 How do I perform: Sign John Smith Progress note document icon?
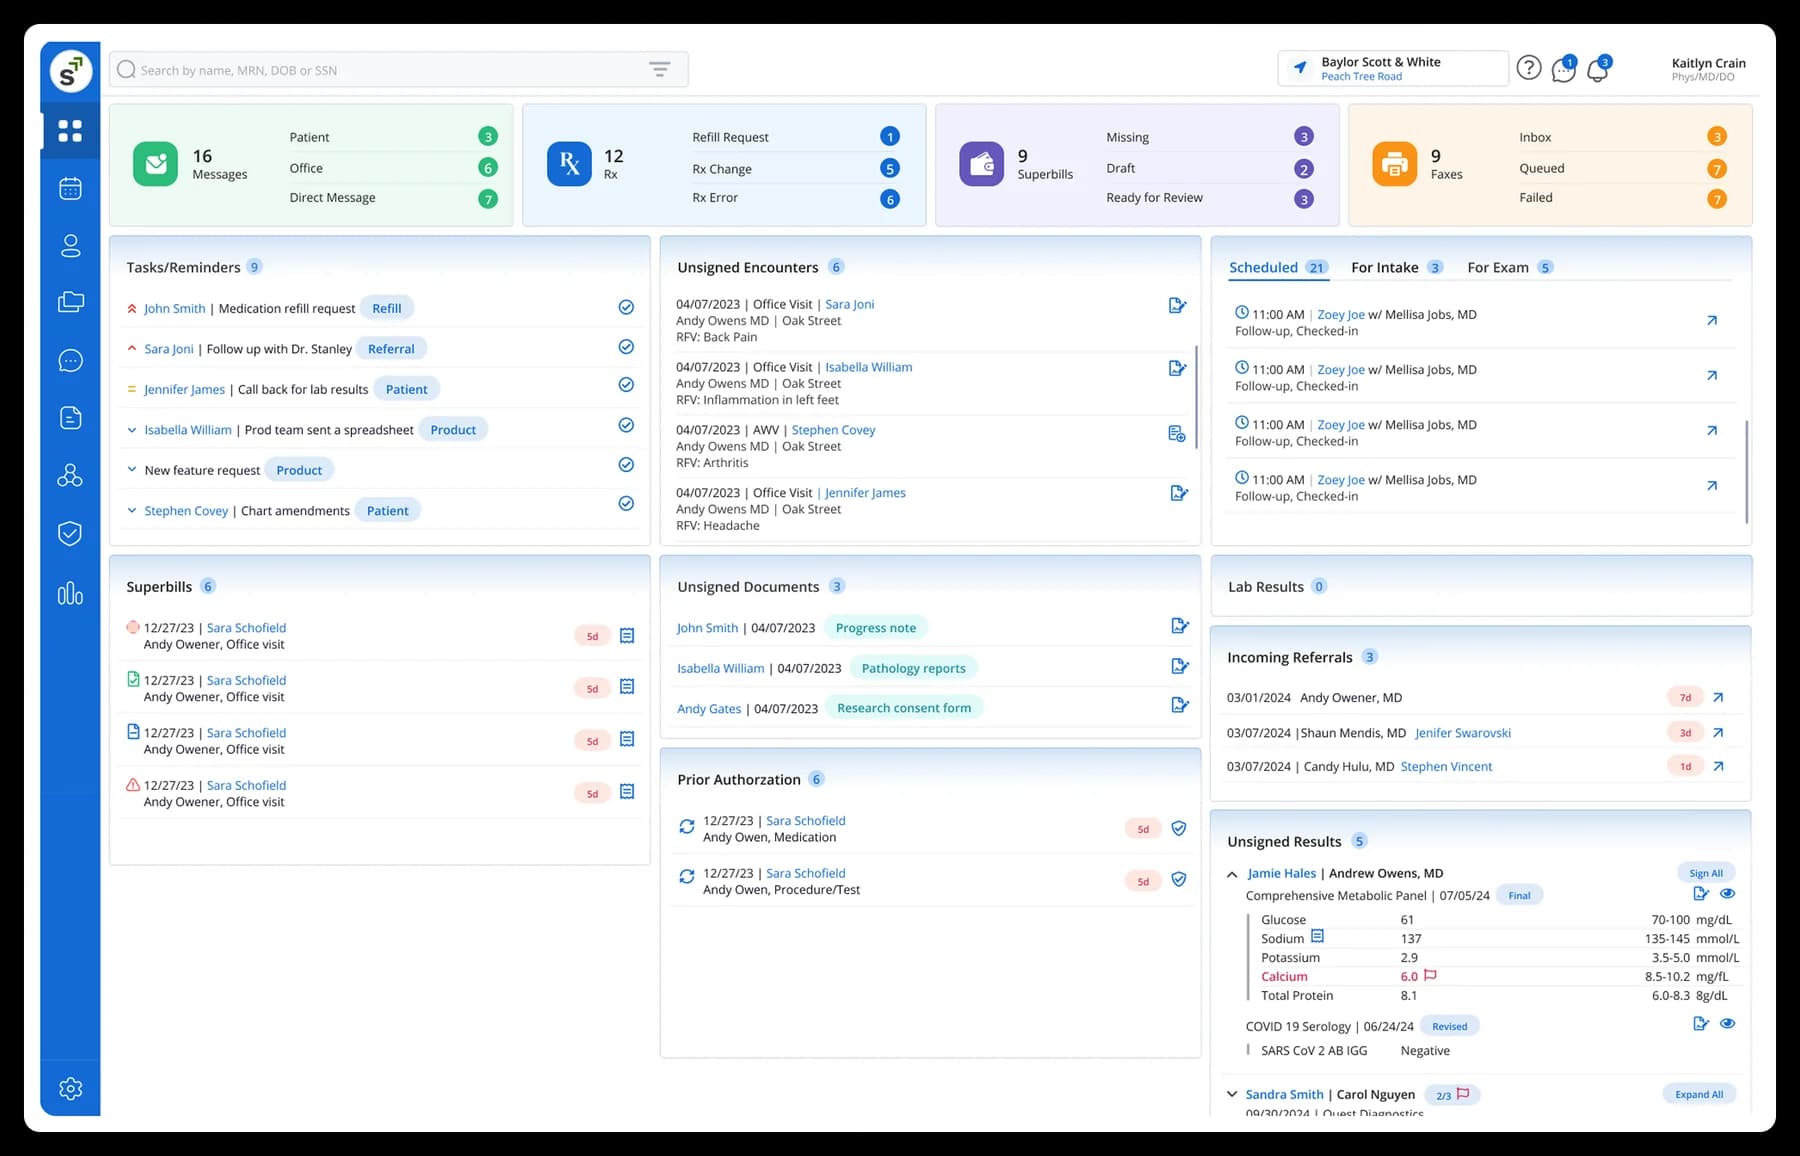pos(1180,626)
